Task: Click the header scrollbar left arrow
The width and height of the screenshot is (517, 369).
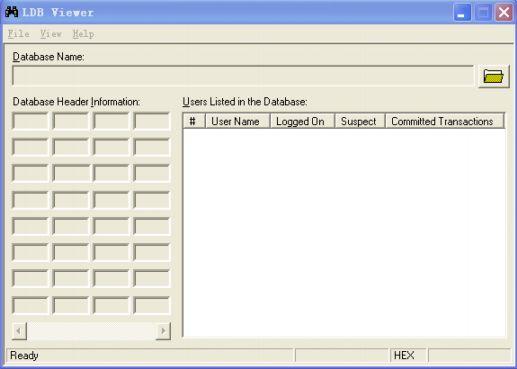Action: click(x=19, y=331)
